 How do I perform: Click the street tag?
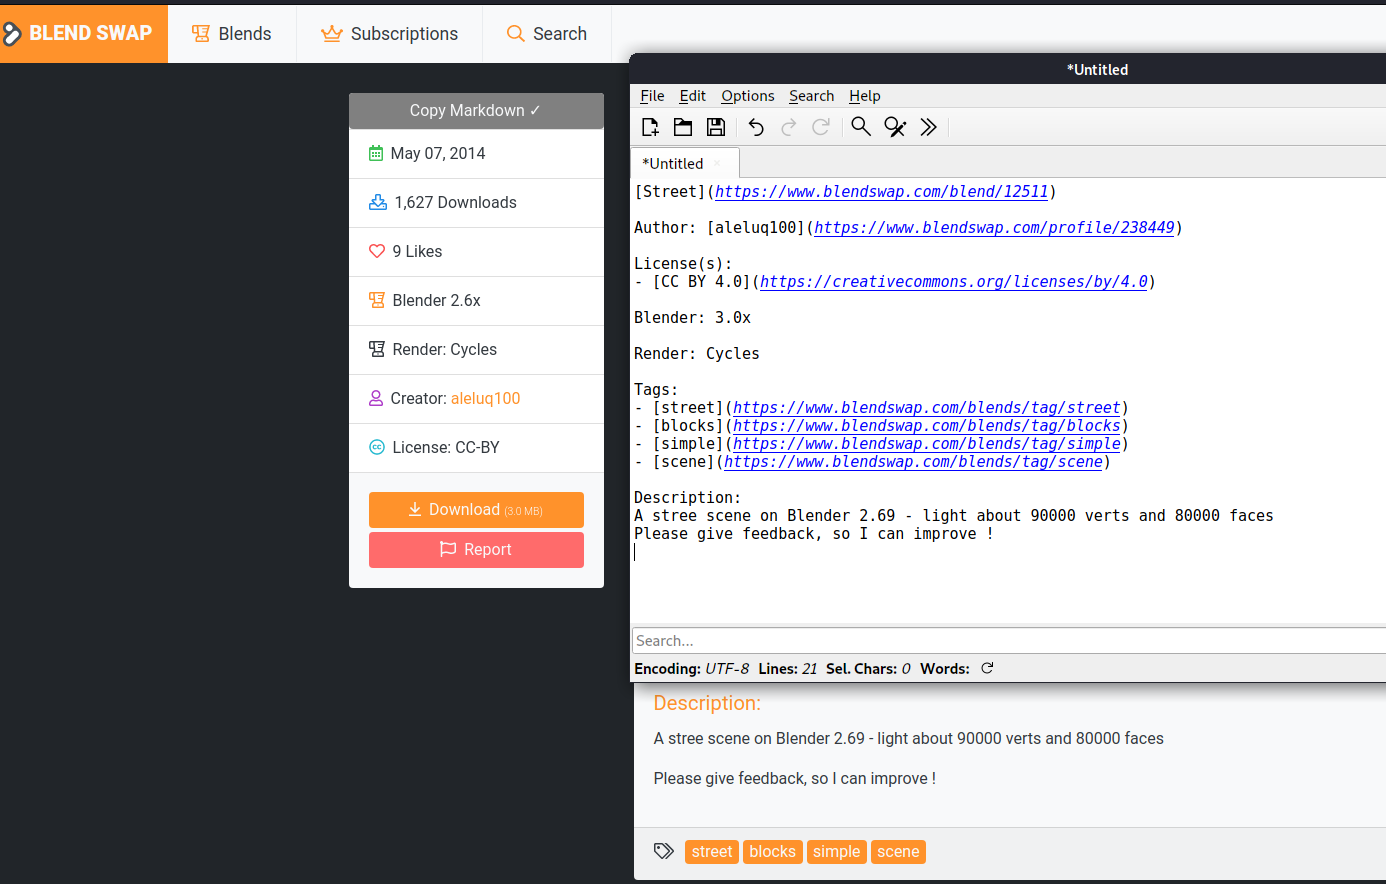(712, 852)
